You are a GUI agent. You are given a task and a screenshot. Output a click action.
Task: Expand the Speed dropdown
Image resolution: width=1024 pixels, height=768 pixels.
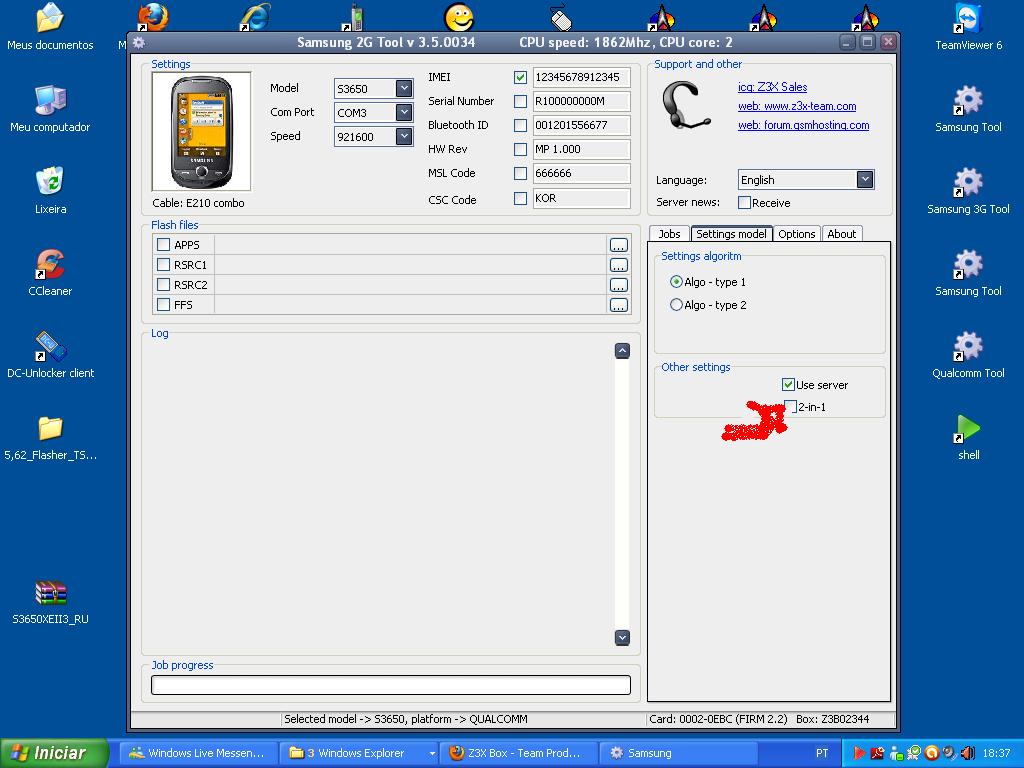point(404,136)
